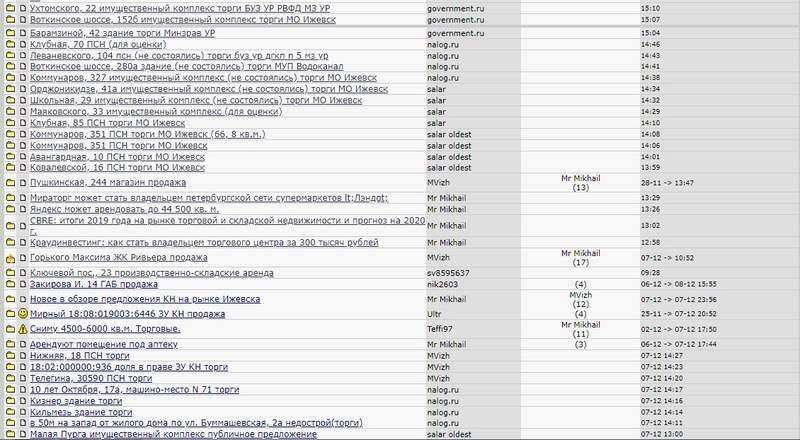Open topic Орджоникидзе, 41а имущественный комплекс
This screenshot has width=800, height=440.
pos(209,89)
